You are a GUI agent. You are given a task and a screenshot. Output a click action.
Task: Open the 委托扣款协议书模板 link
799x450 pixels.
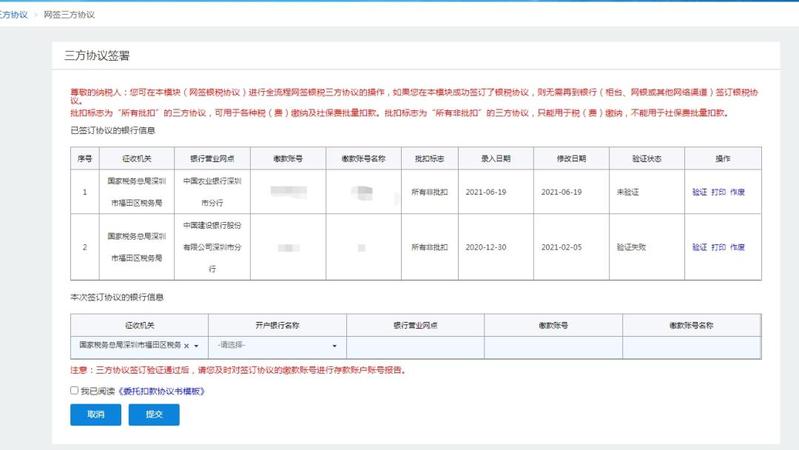coord(162,391)
